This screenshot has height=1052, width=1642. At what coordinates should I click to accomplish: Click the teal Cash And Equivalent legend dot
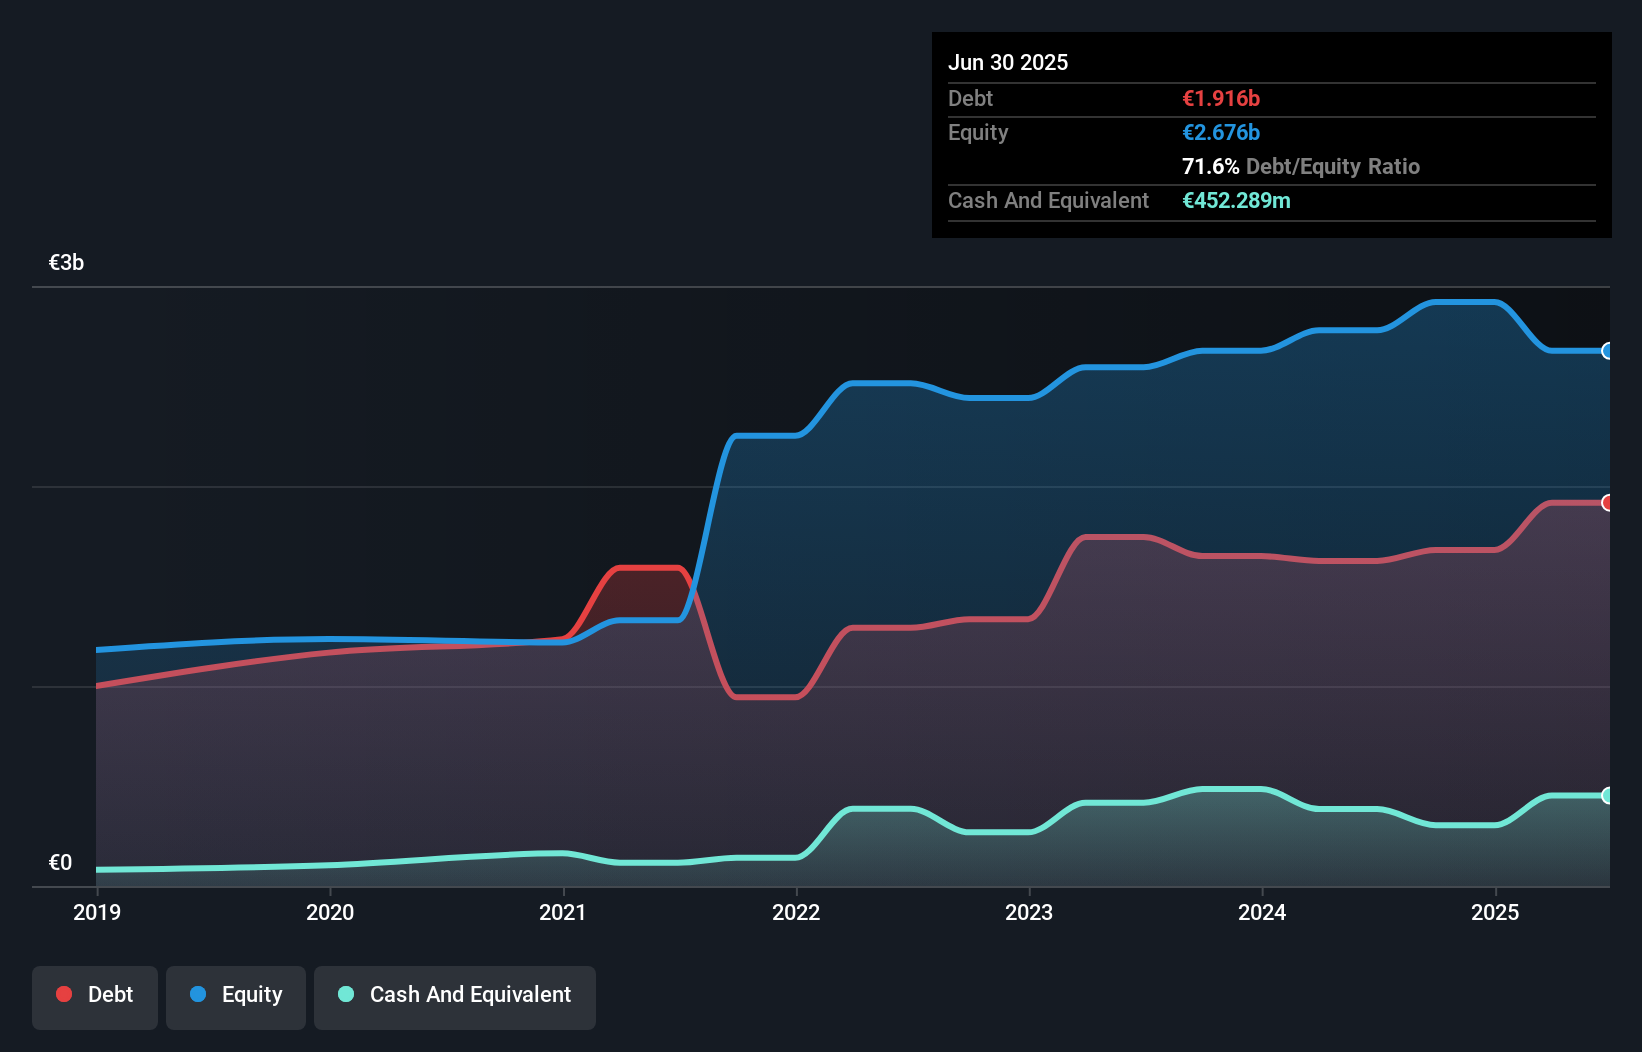tap(345, 994)
